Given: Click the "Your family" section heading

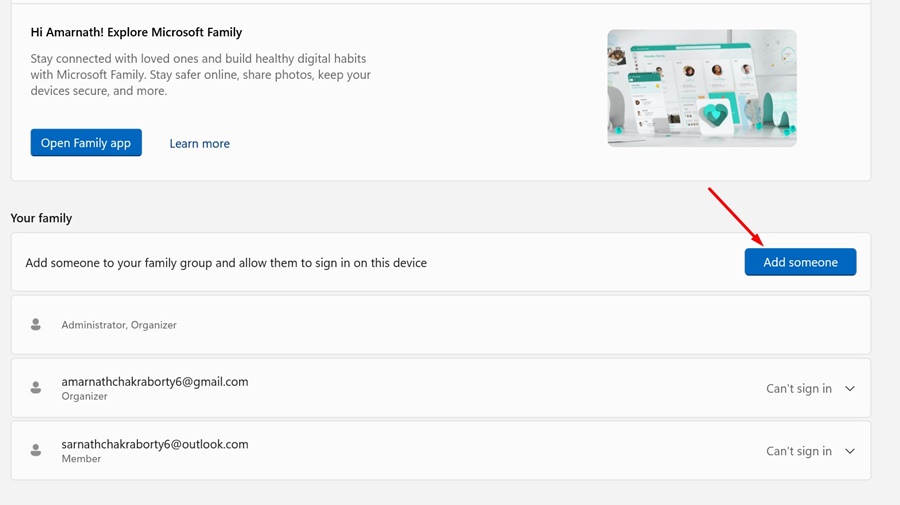Looking at the screenshot, I should pyautogui.click(x=41, y=218).
